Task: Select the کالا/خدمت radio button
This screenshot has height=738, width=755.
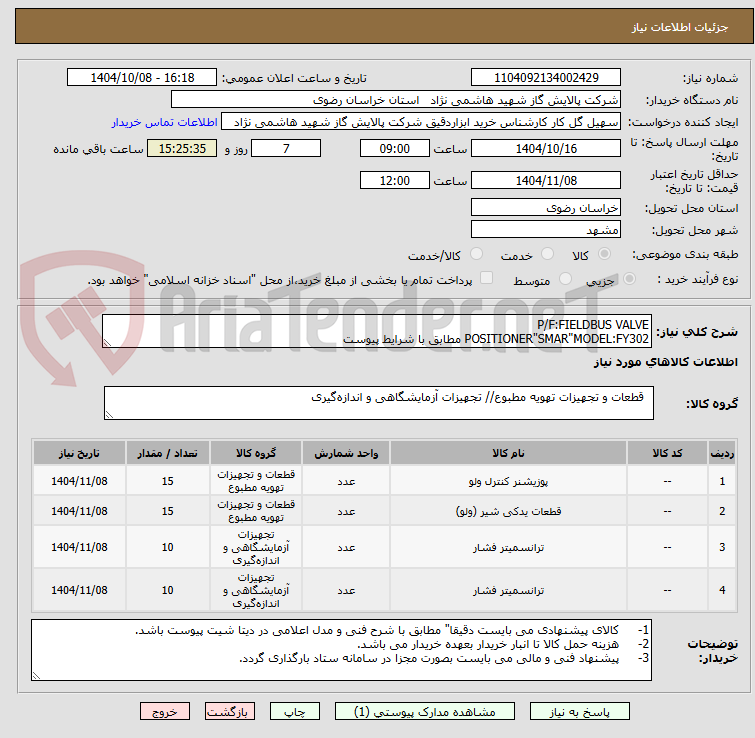Action: click(476, 254)
